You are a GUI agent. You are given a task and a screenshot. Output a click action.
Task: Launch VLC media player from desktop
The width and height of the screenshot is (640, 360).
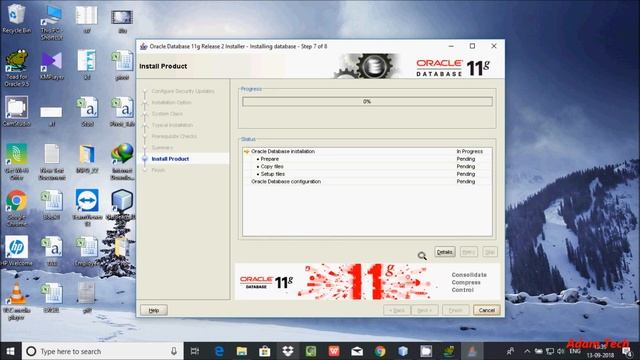coord(17,301)
